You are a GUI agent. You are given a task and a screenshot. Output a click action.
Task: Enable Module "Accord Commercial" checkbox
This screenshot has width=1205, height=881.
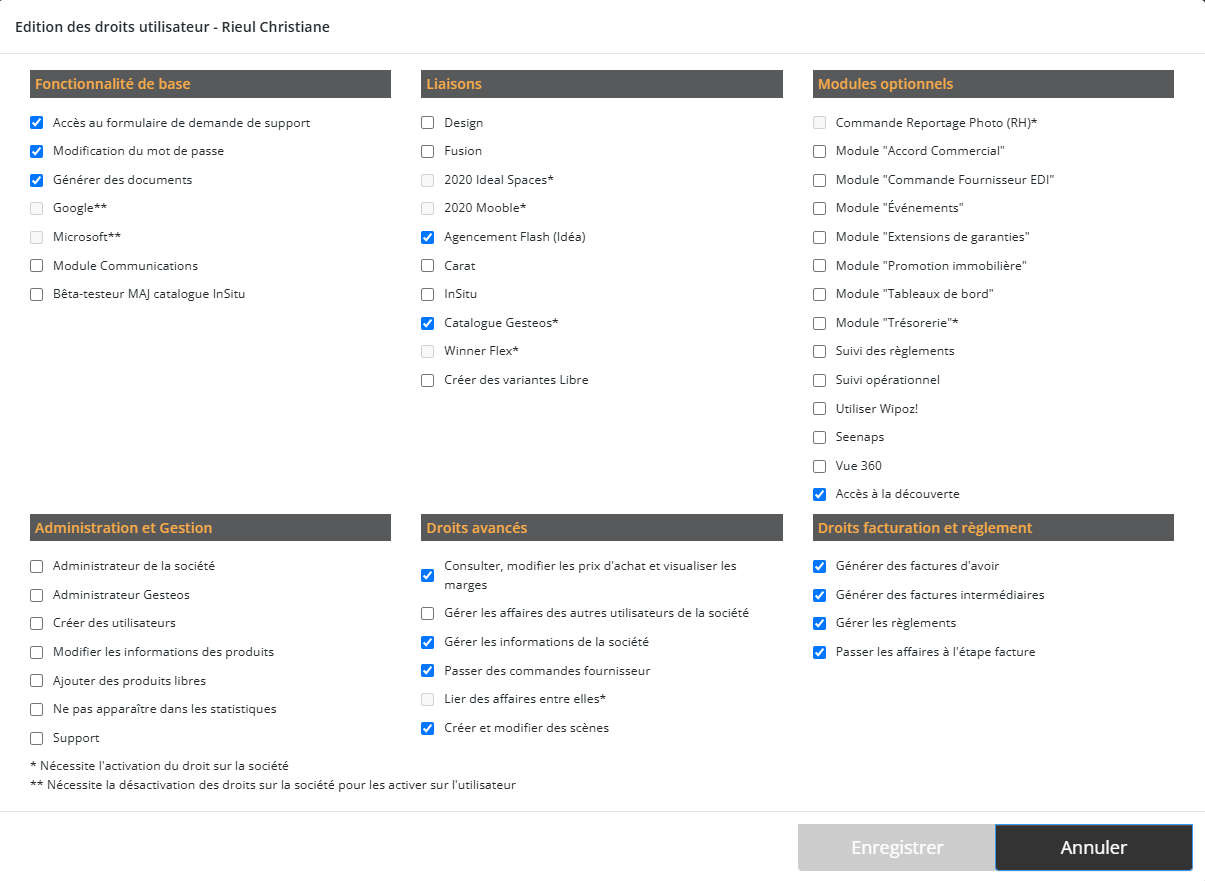tap(820, 152)
